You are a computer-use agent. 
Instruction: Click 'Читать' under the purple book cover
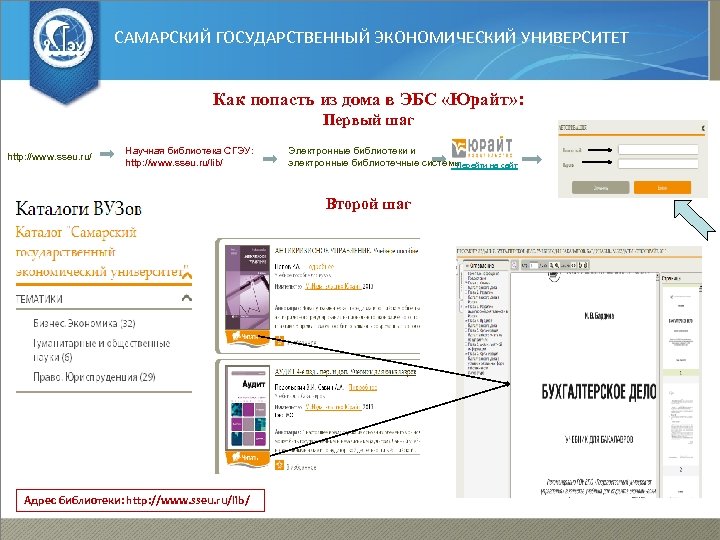tap(247, 337)
